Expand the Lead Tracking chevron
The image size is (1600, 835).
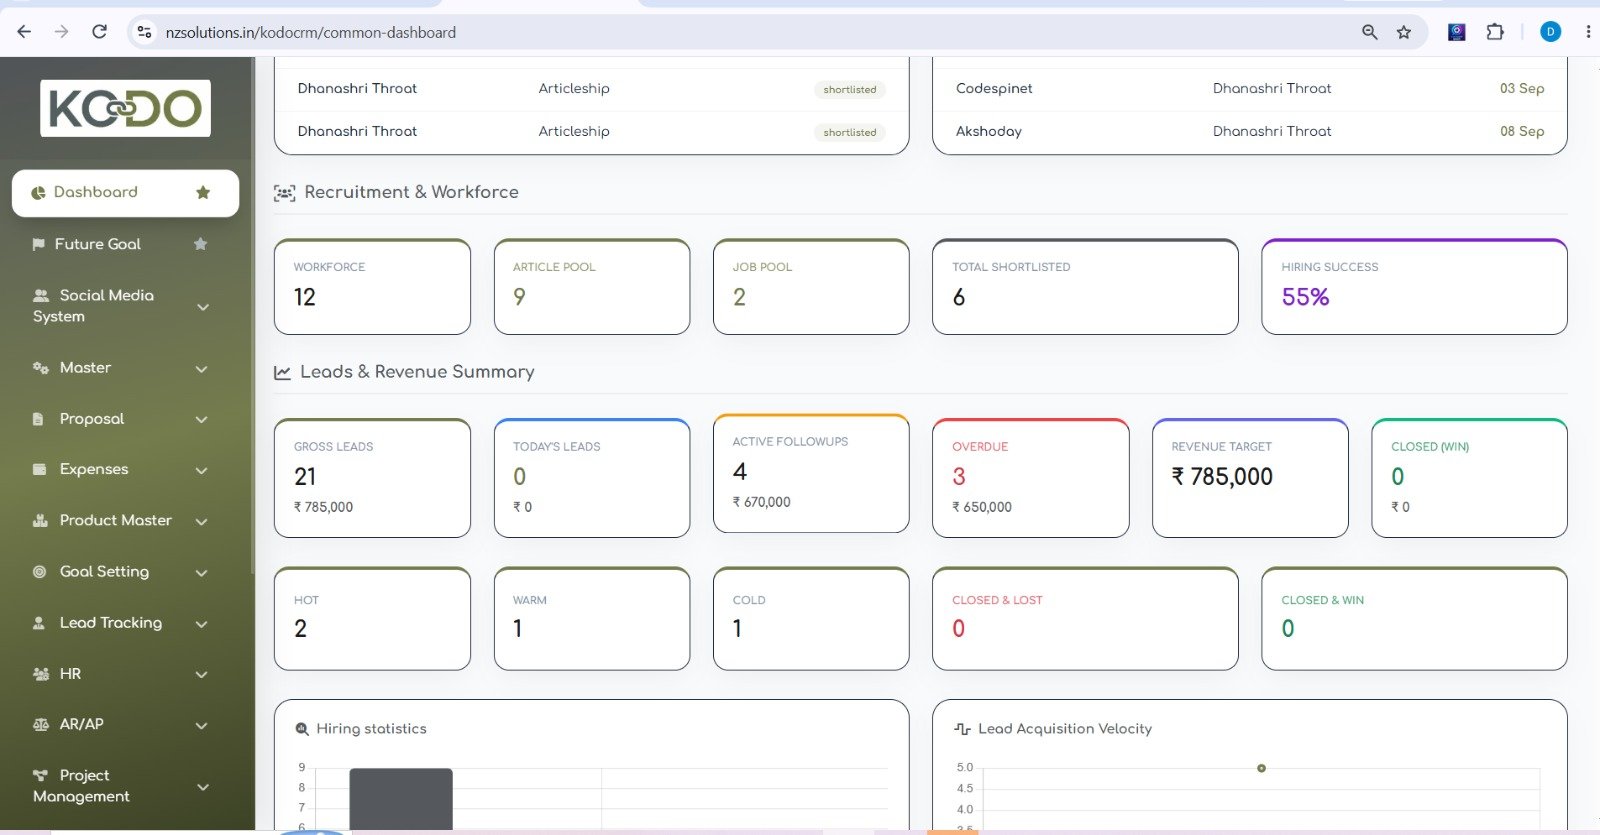tap(202, 624)
